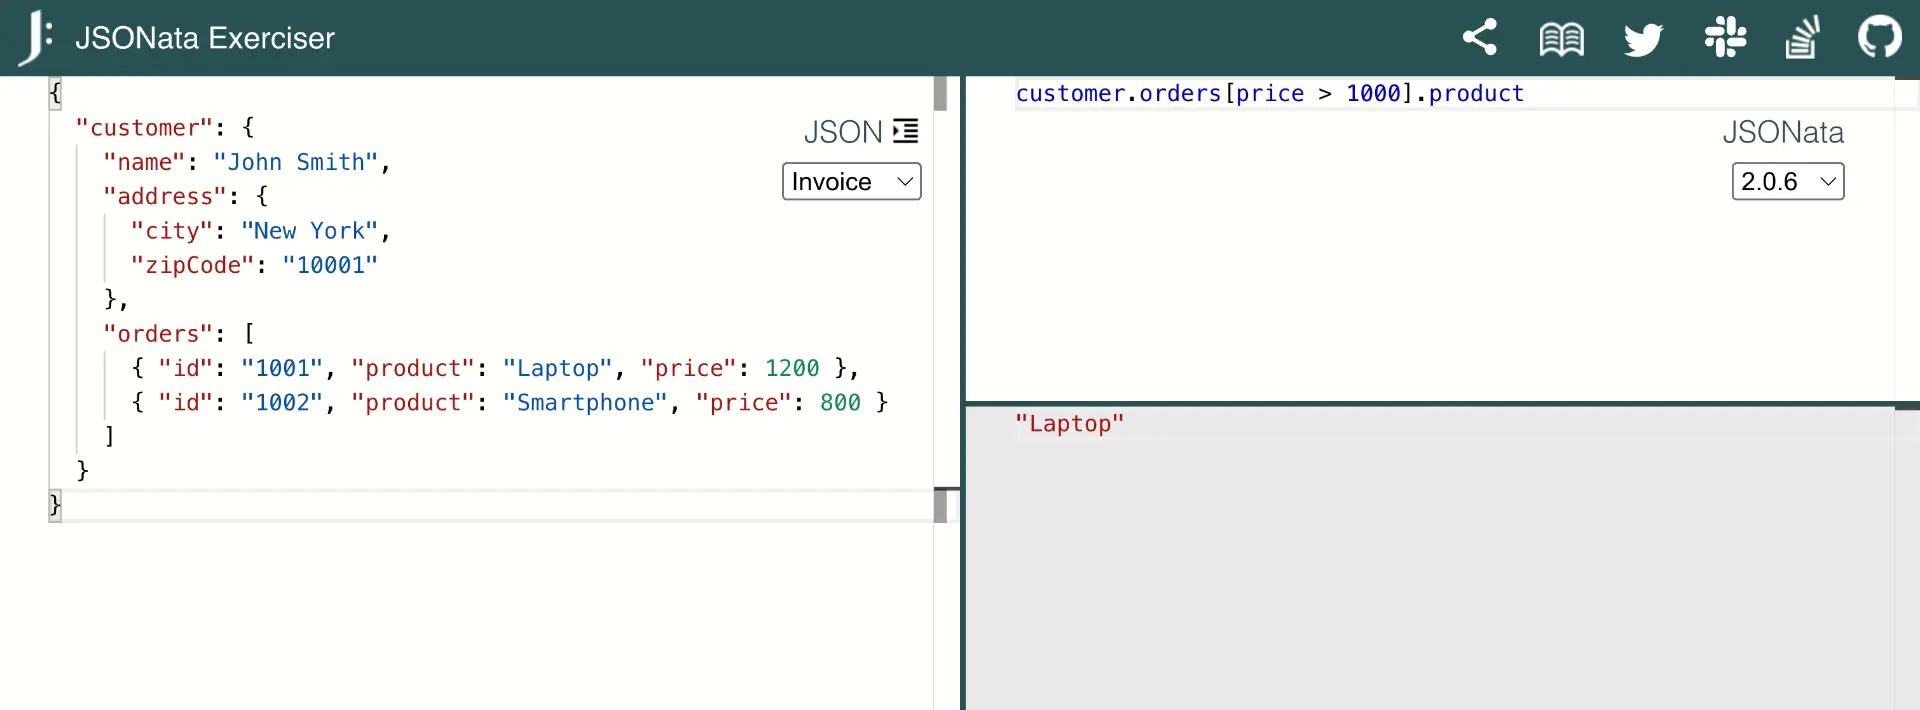Click the JSON format indent icon
This screenshot has height=710, width=1920.
tap(906, 131)
